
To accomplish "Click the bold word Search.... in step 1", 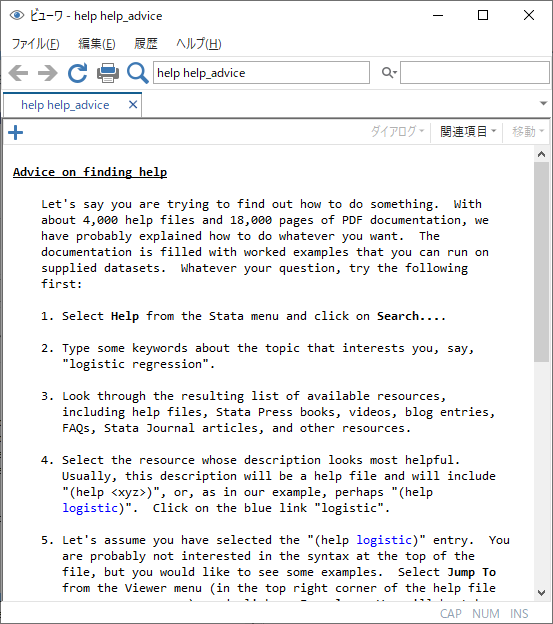I will coord(411,316).
